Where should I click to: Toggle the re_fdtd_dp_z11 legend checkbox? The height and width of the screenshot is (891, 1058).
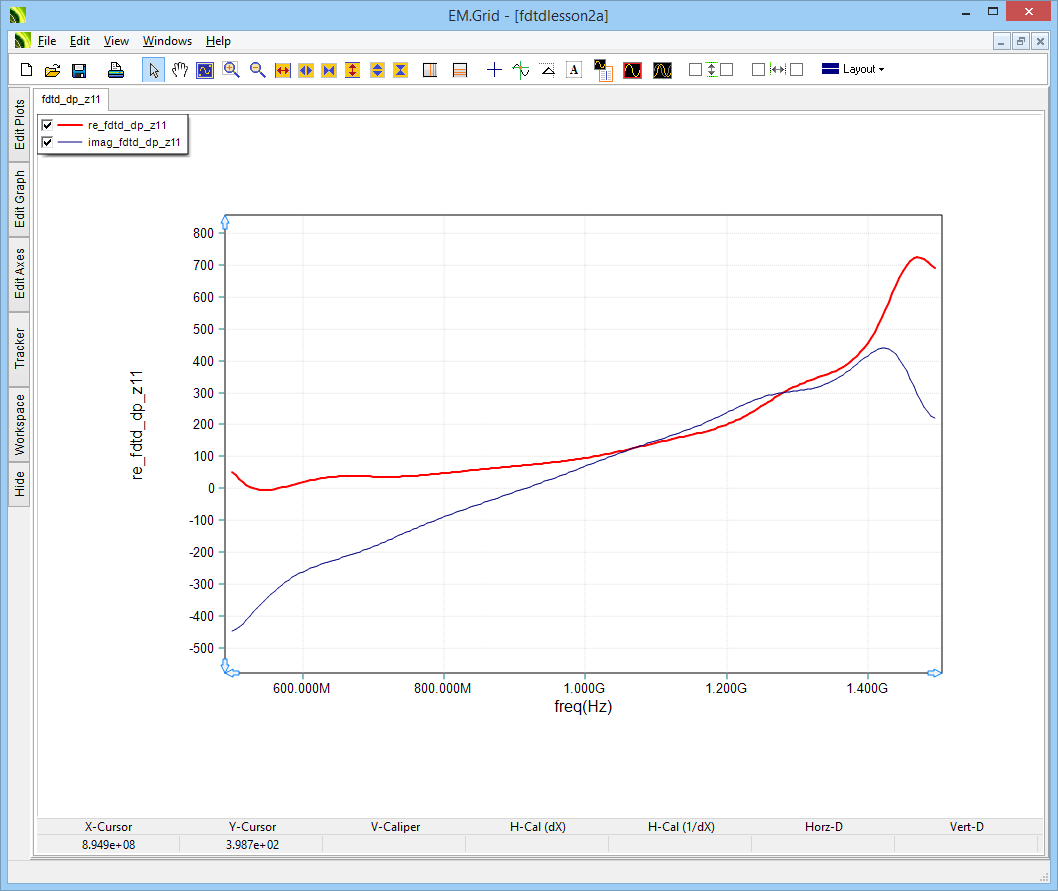tap(47, 125)
